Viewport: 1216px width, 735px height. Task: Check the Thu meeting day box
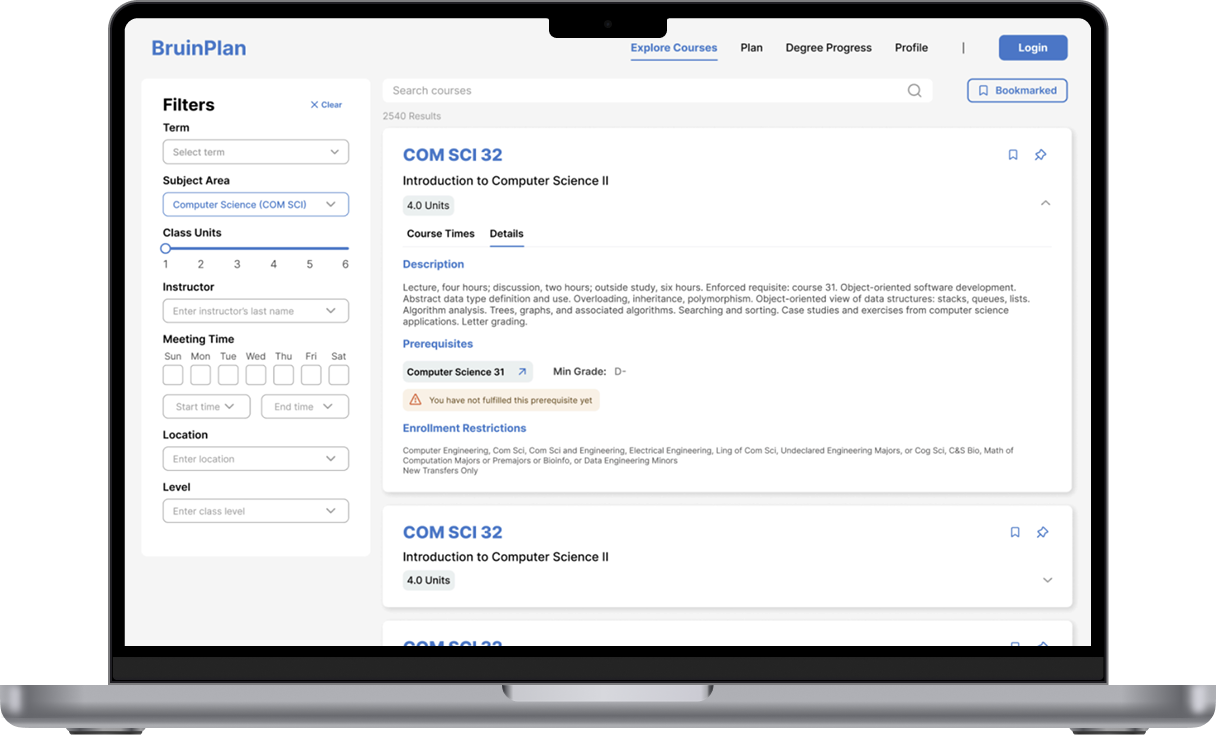tap(284, 375)
